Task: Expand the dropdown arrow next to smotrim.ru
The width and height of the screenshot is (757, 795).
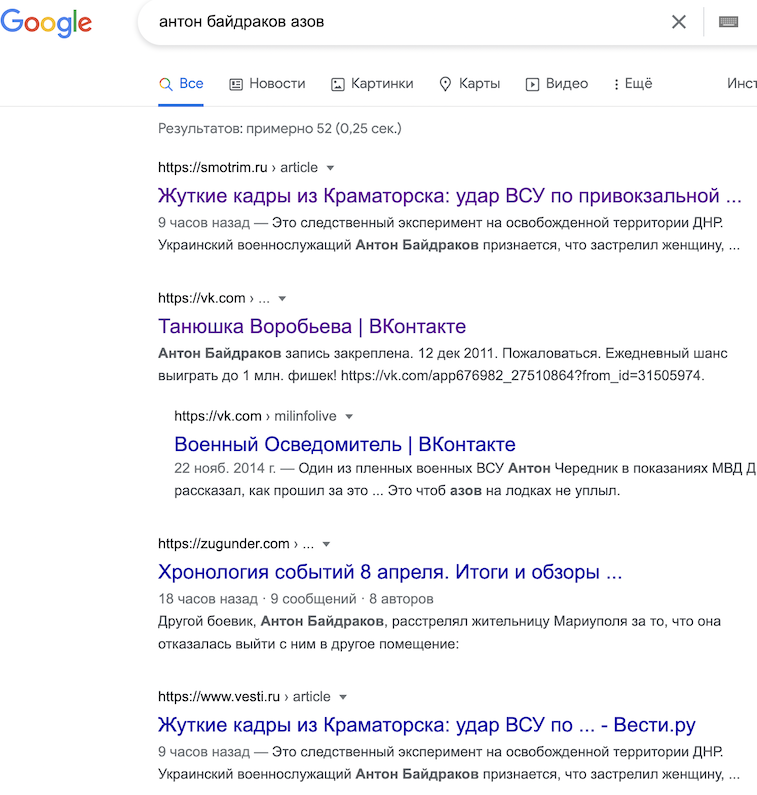Action: click(330, 168)
